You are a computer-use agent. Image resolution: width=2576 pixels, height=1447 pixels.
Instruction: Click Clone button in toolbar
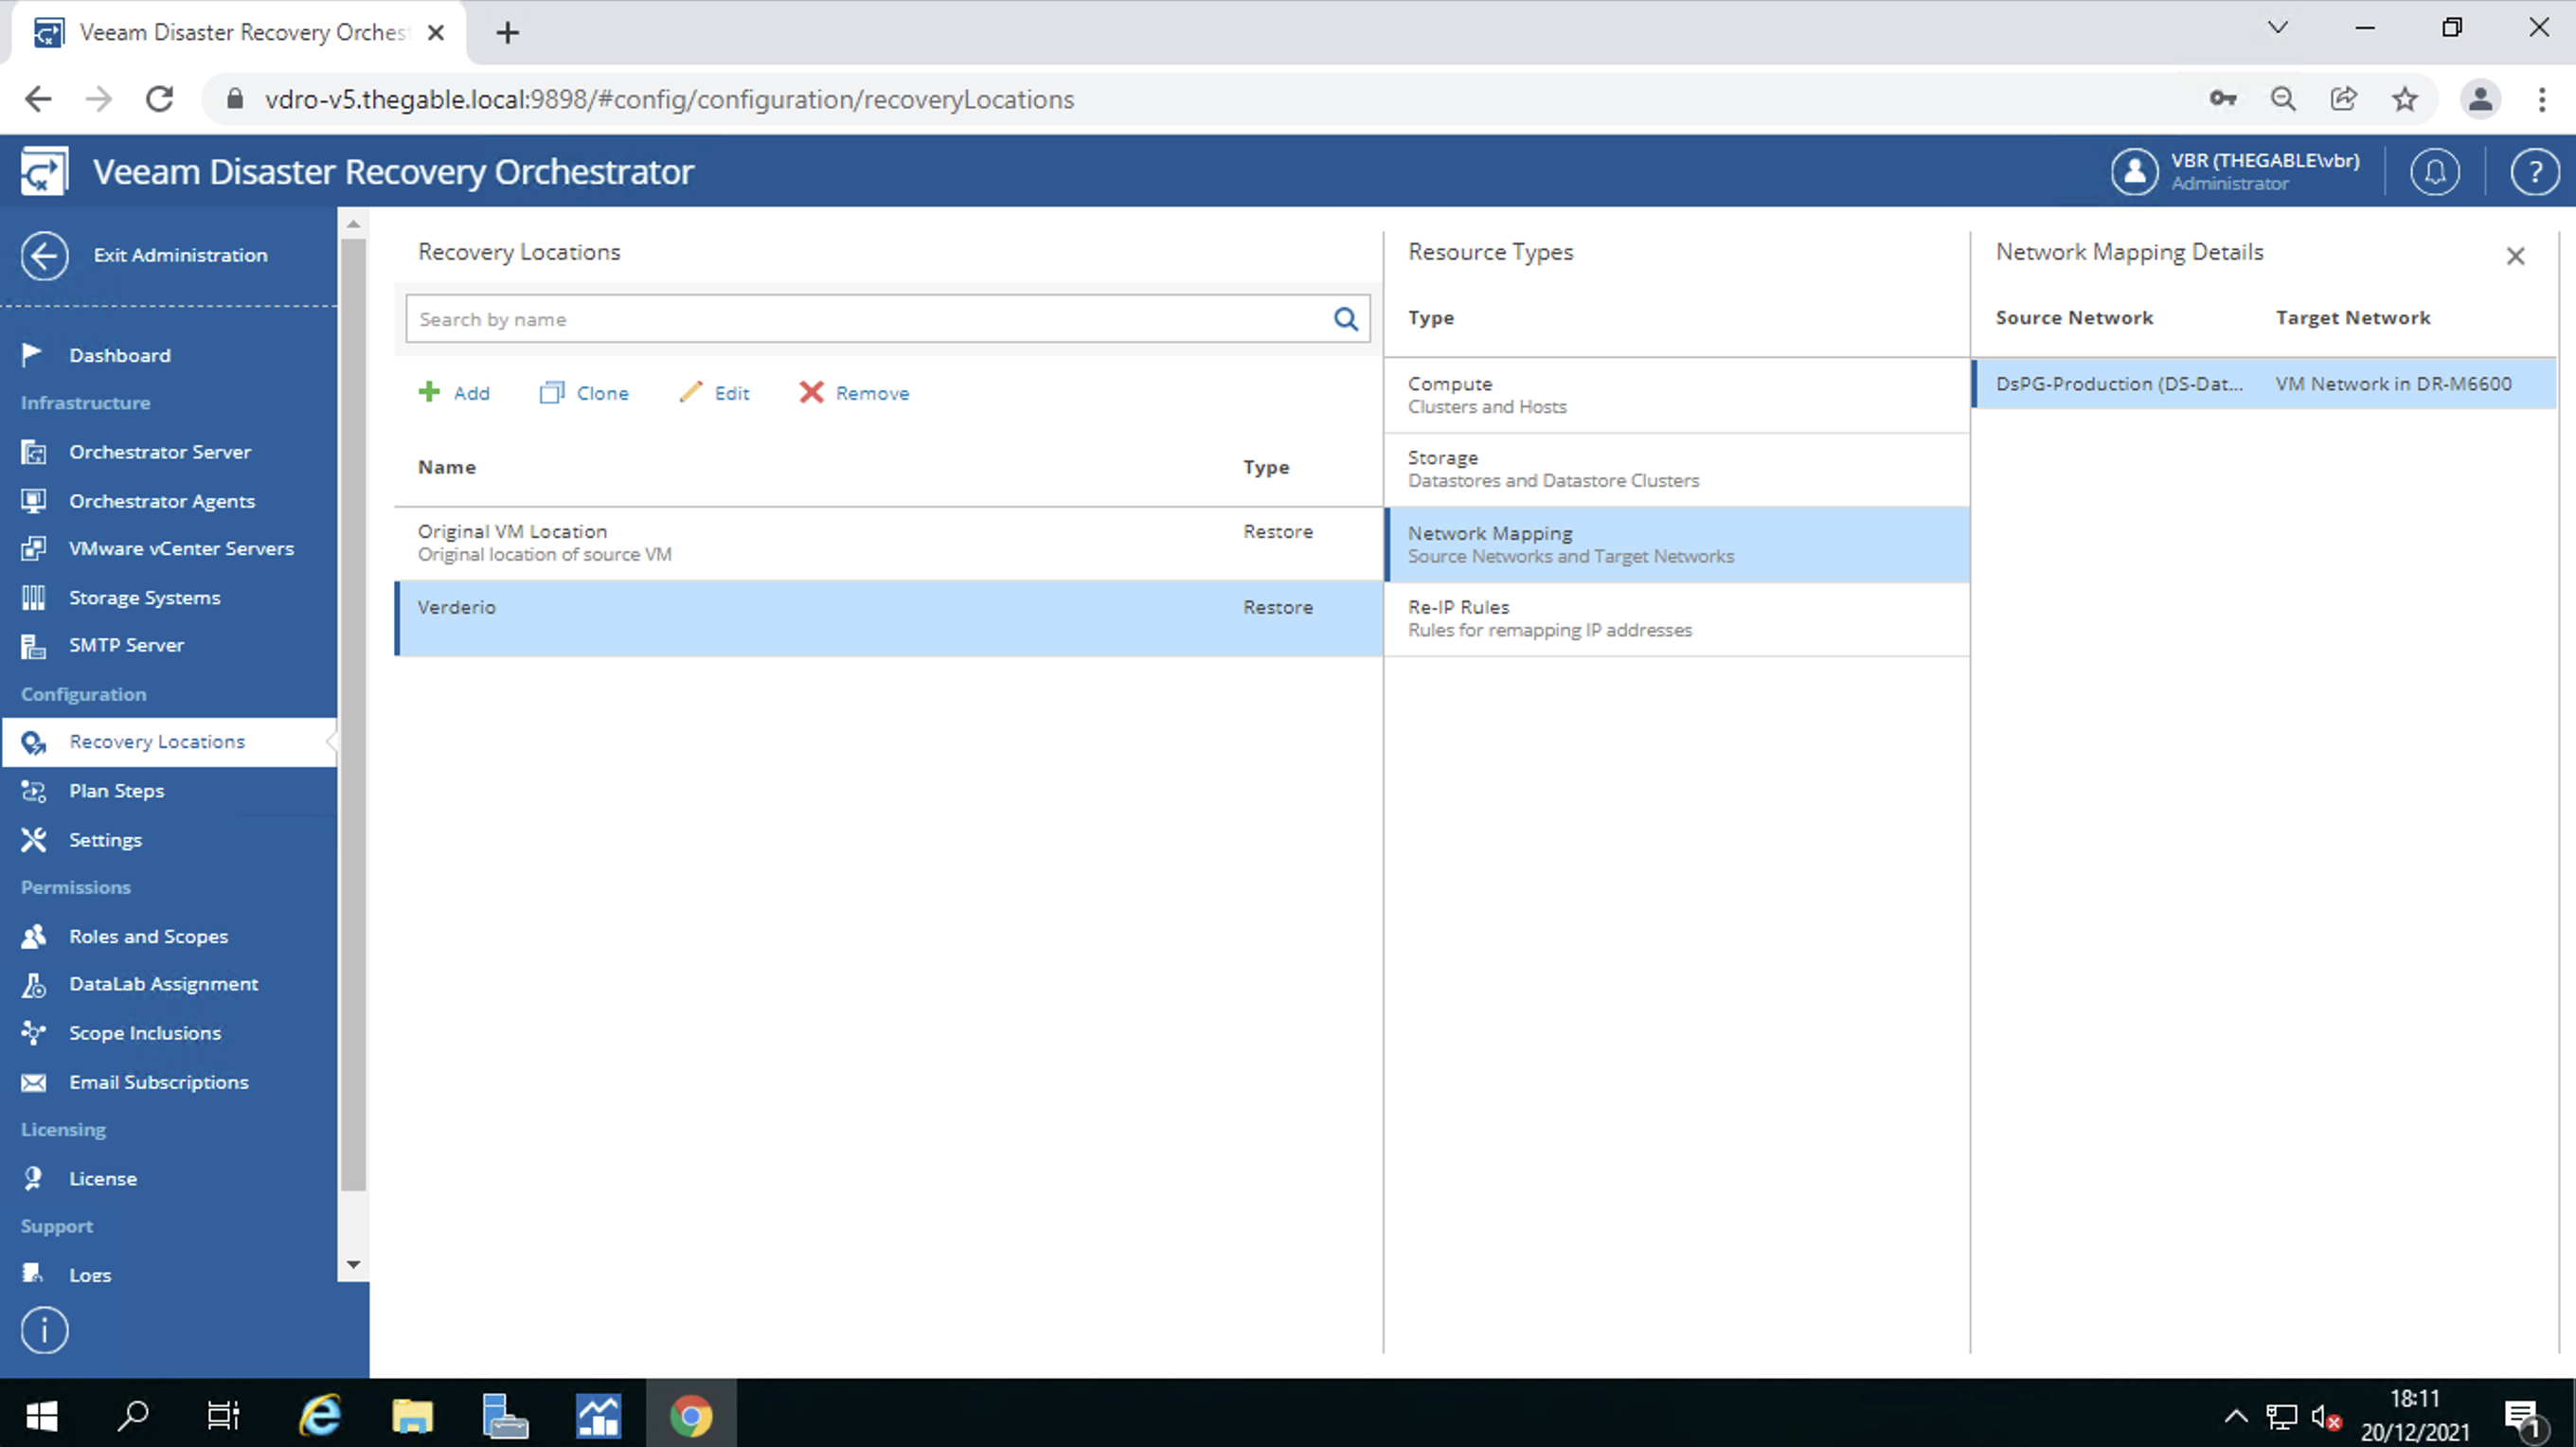pos(584,393)
